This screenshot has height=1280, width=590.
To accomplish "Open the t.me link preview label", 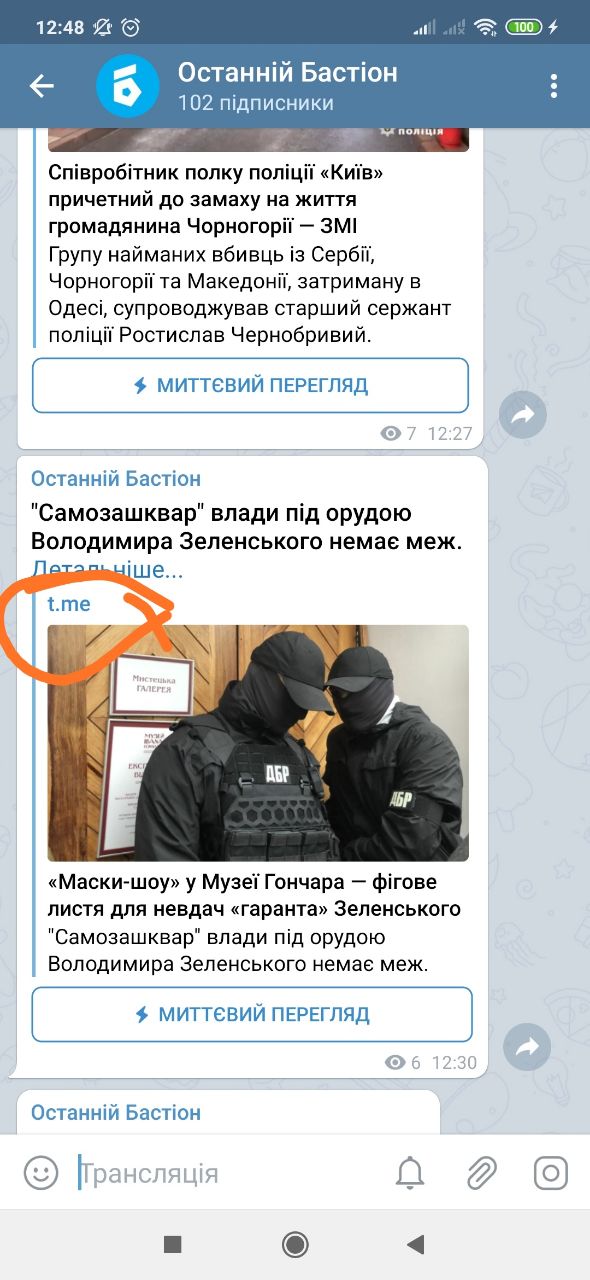I will [x=69, y=603].
